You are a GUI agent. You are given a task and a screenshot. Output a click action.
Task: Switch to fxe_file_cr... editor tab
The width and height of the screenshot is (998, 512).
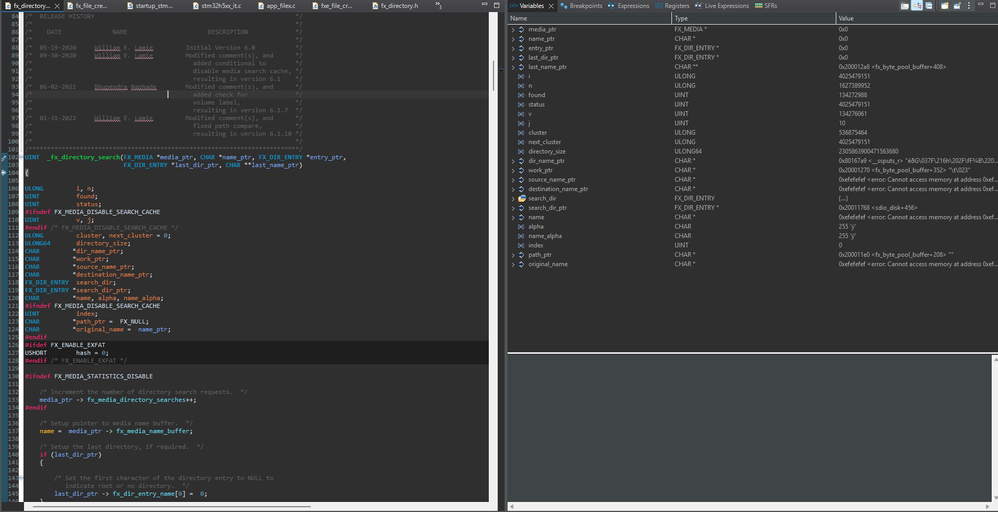[x=331, y=6]
